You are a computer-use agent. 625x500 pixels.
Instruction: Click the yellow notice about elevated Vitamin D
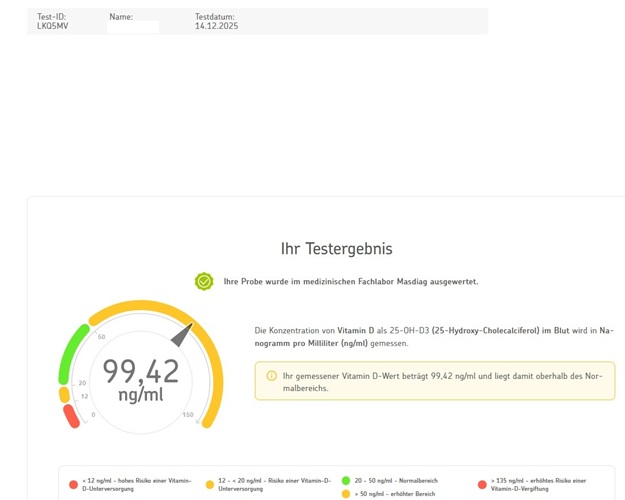pos(435,381)
